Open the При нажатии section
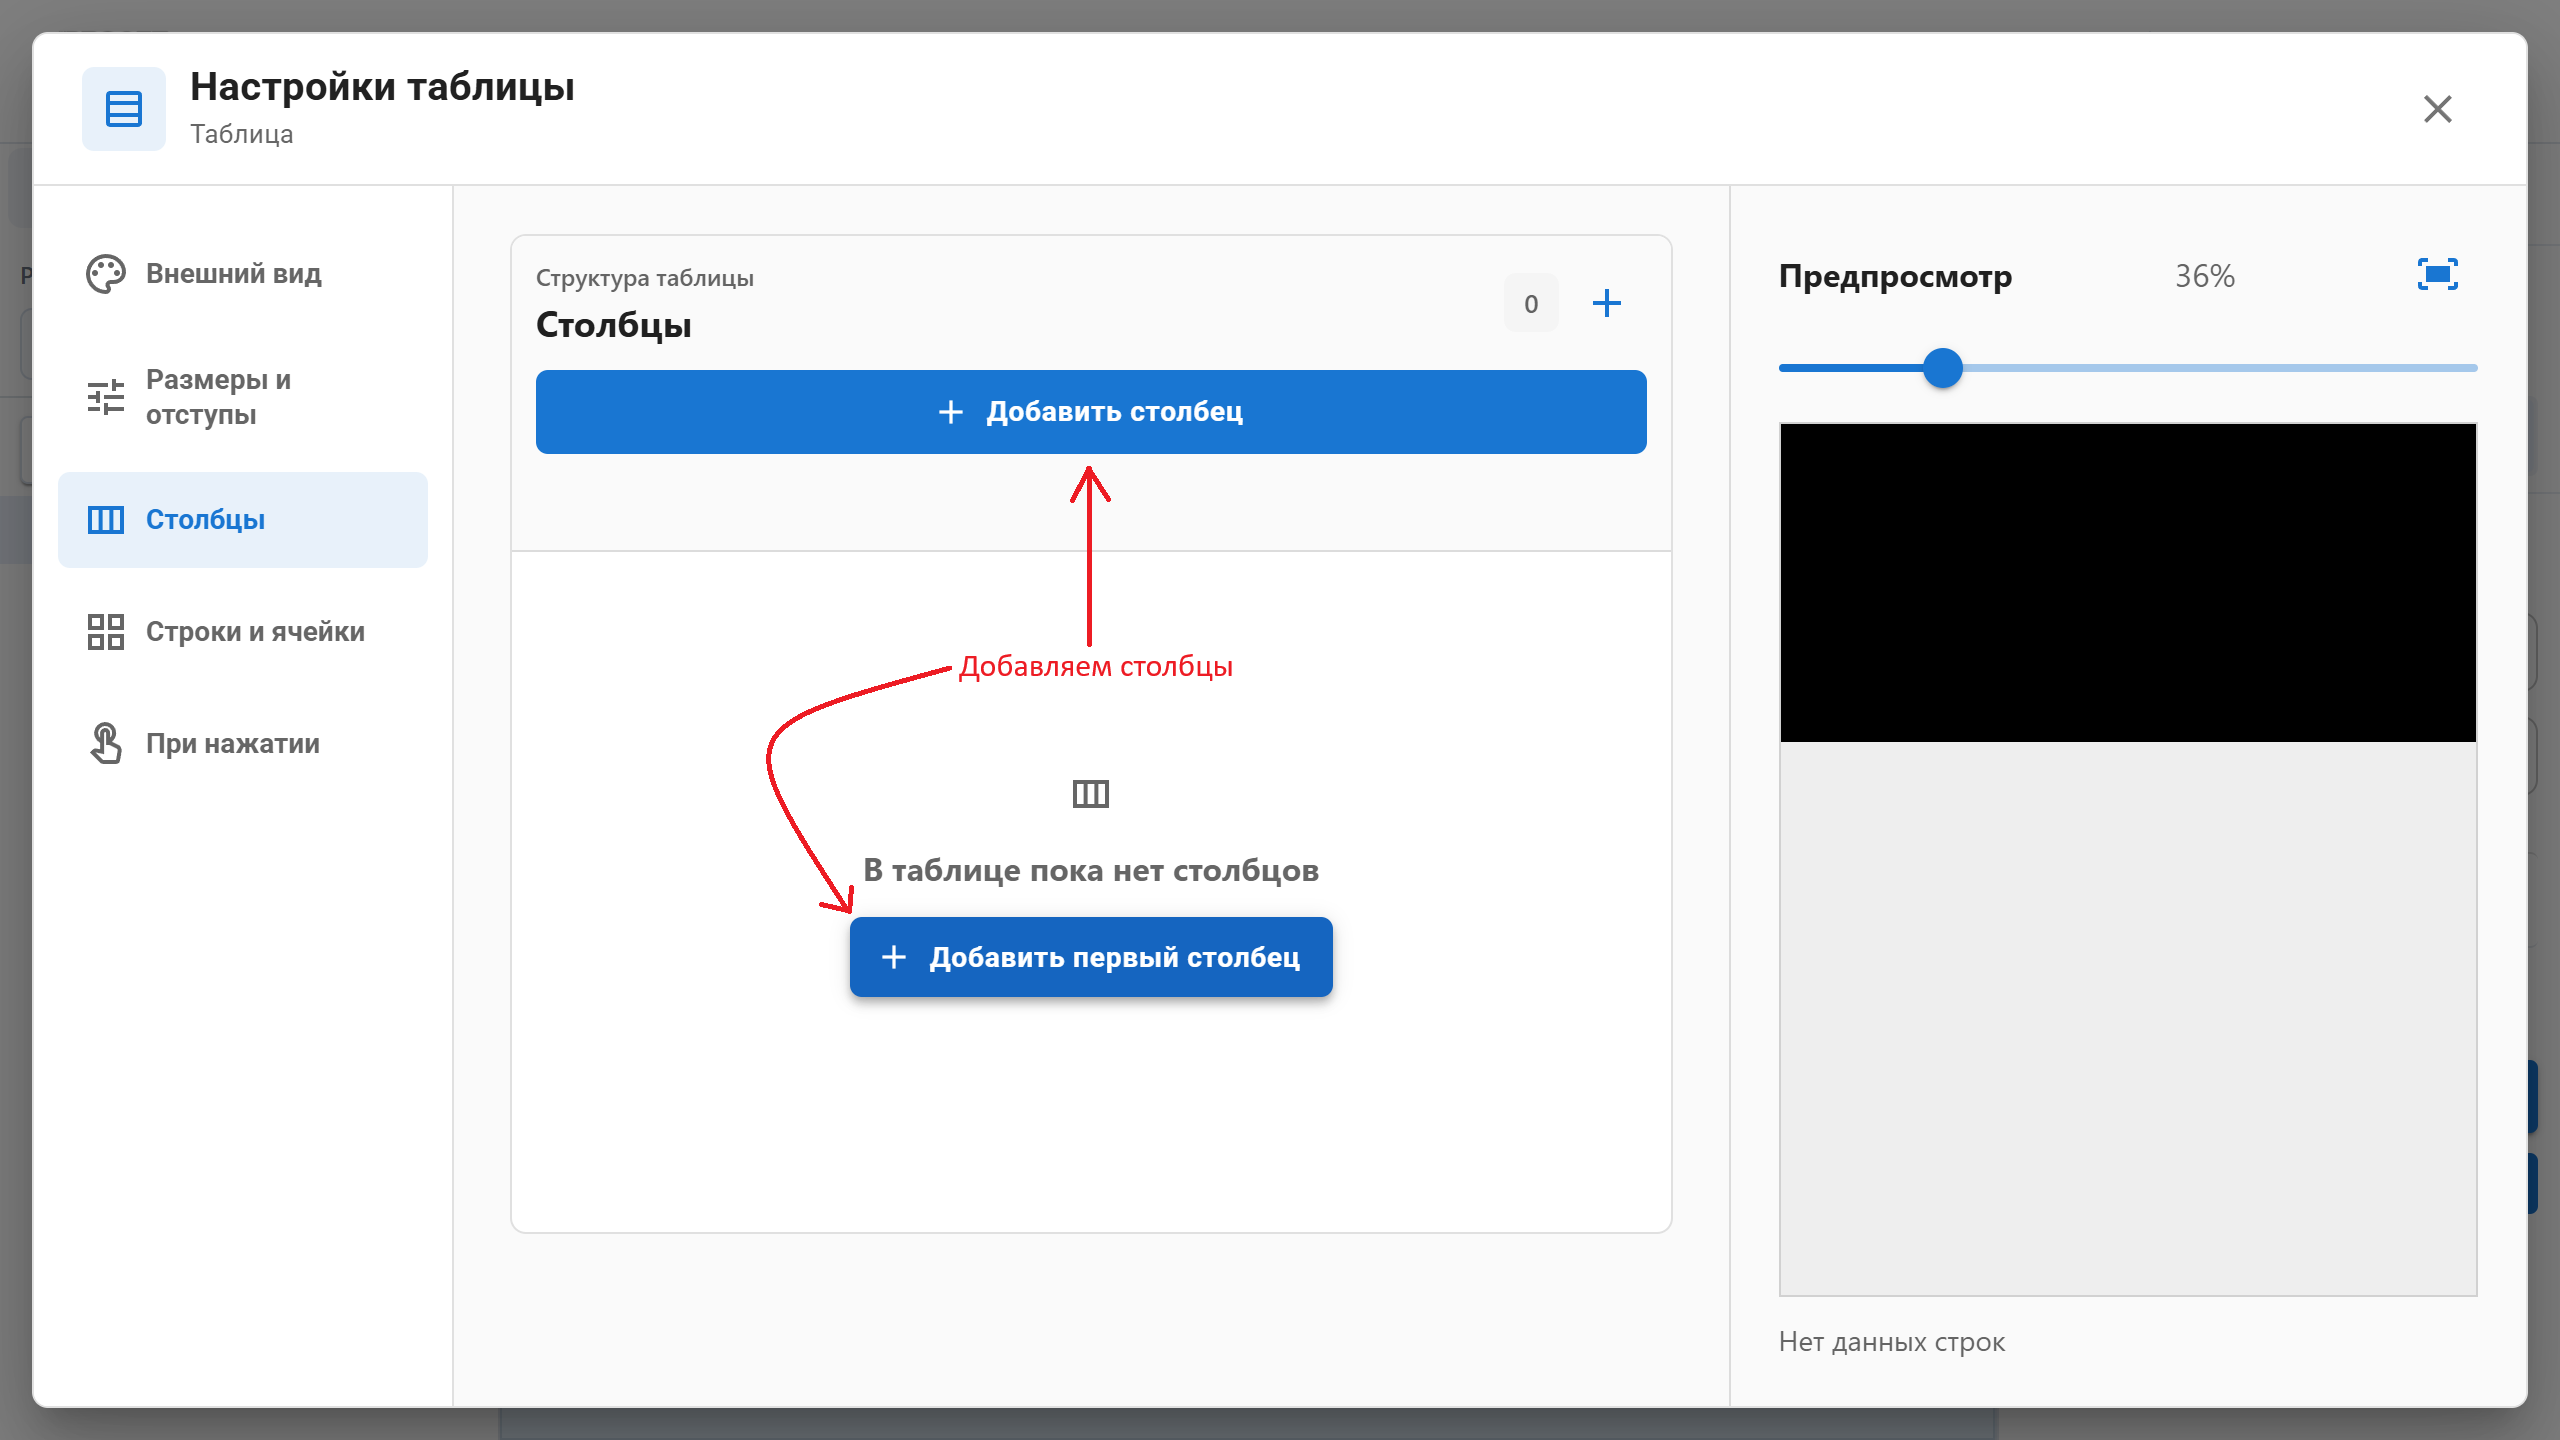Image resolution: width=2560 pixels, height=1440 pixels. pyautogui.click(x=243, y=744)
